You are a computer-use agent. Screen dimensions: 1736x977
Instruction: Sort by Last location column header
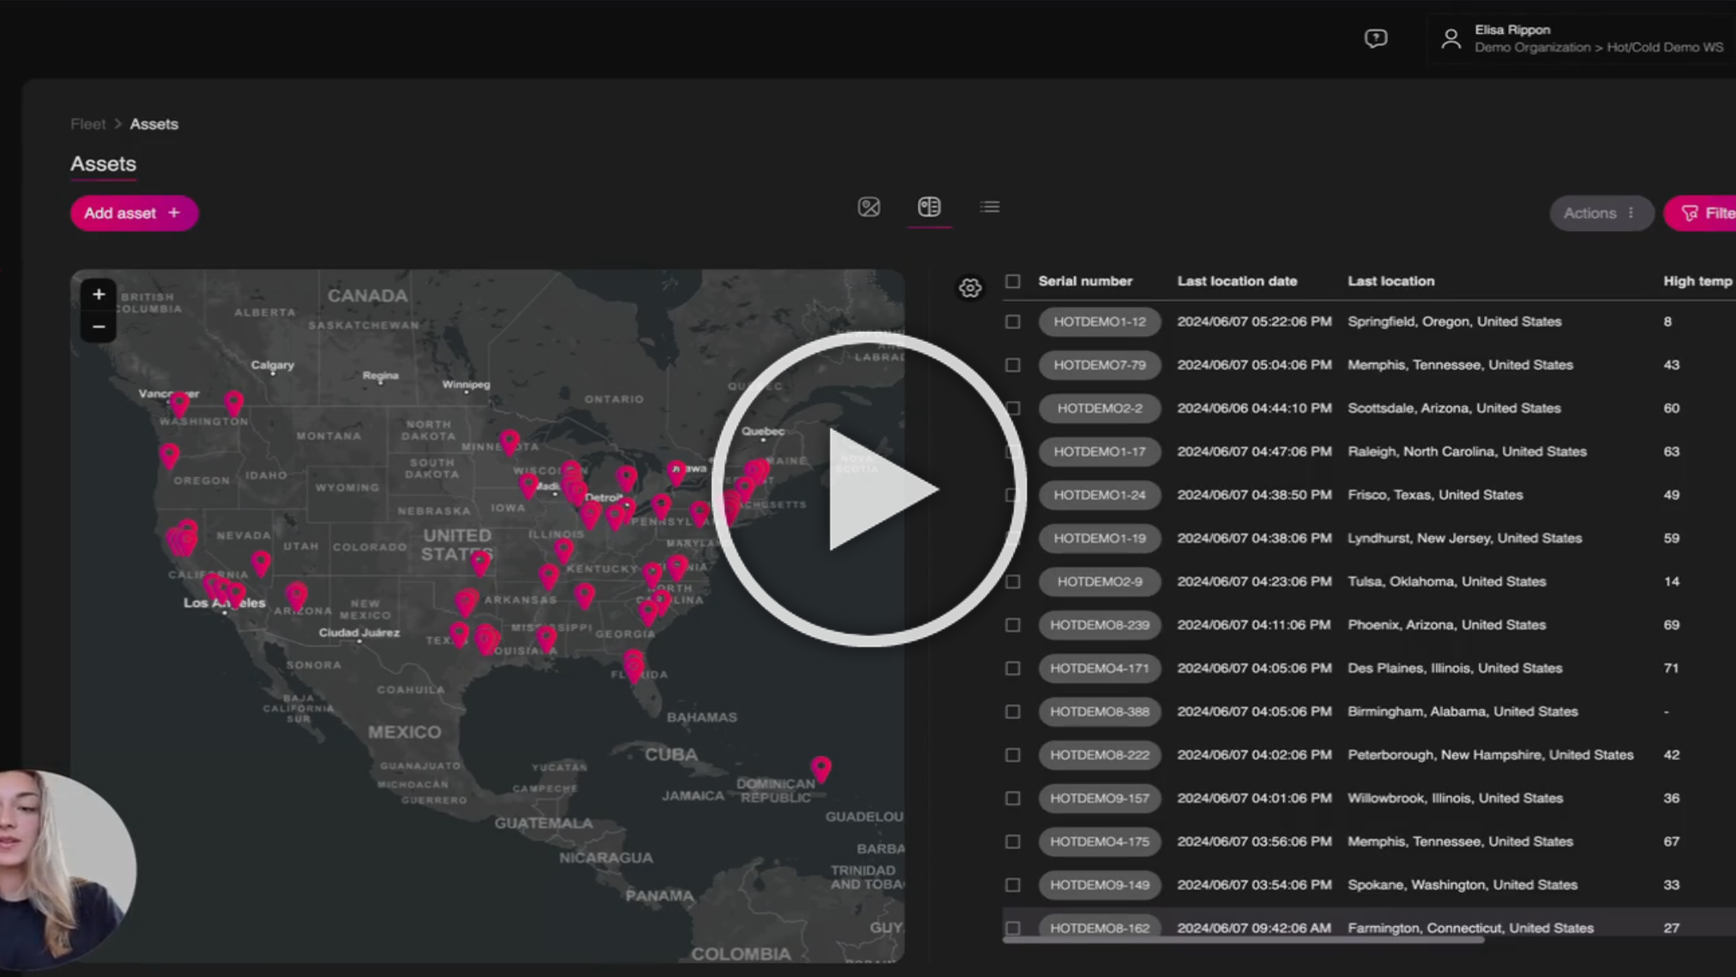[1391, 281]
